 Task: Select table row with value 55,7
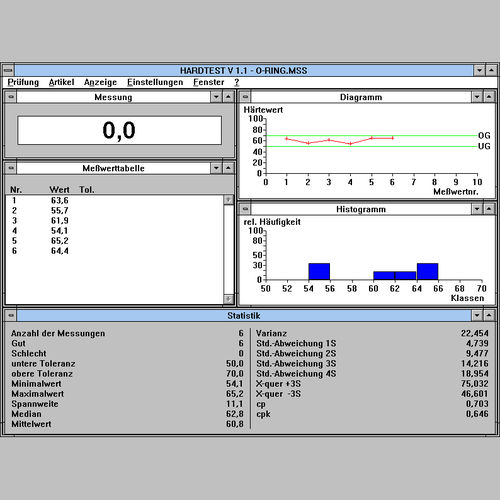pyautogui.click(x=115, y=210)
